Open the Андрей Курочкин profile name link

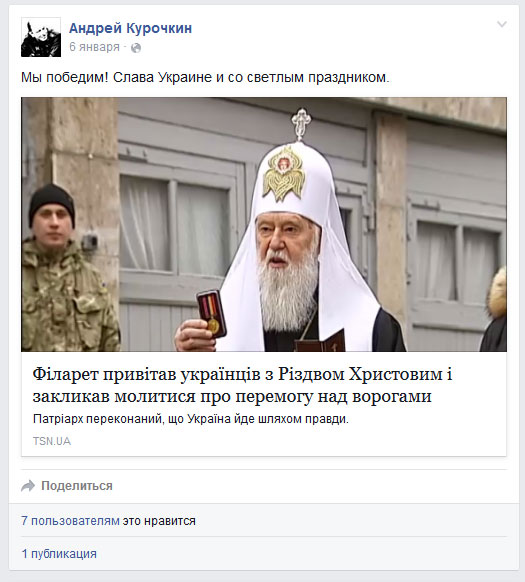(130, 28)
